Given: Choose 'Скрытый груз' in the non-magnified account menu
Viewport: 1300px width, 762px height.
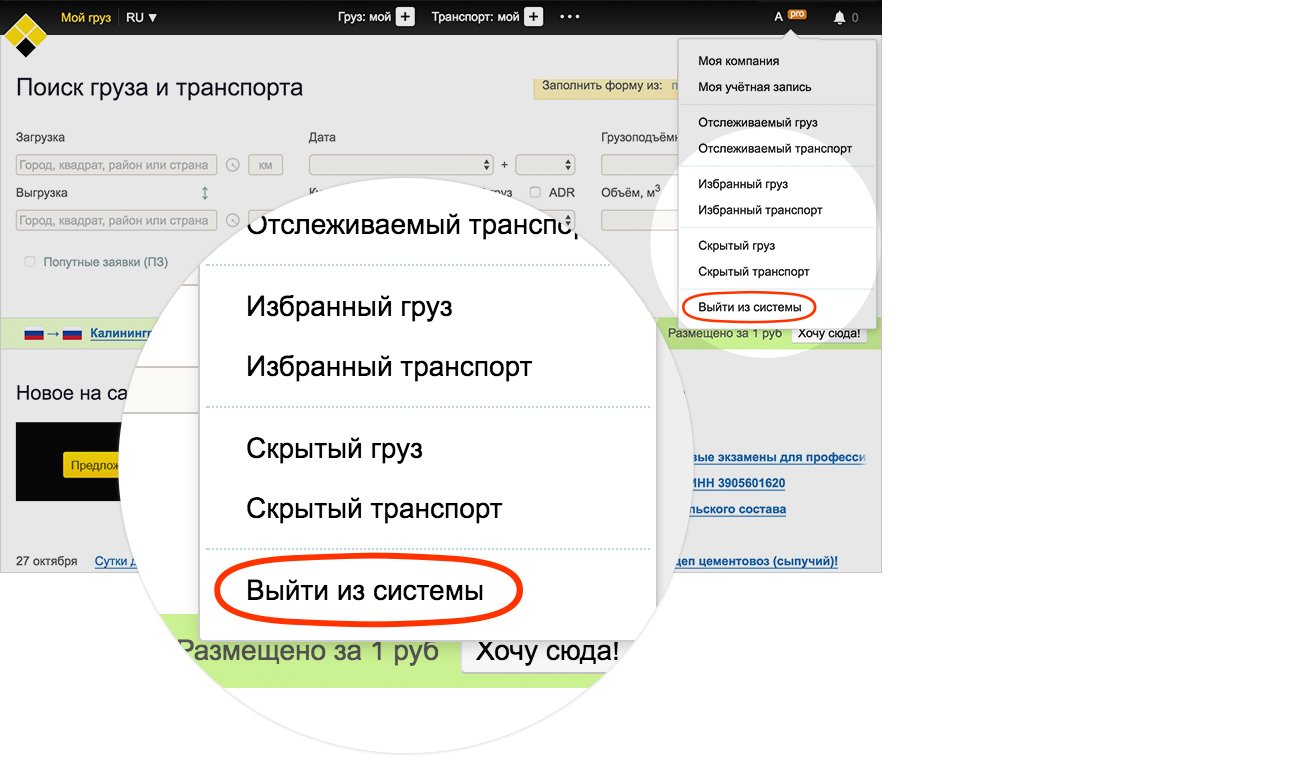Looking at the screenshot, I should (x=736, y=245).
